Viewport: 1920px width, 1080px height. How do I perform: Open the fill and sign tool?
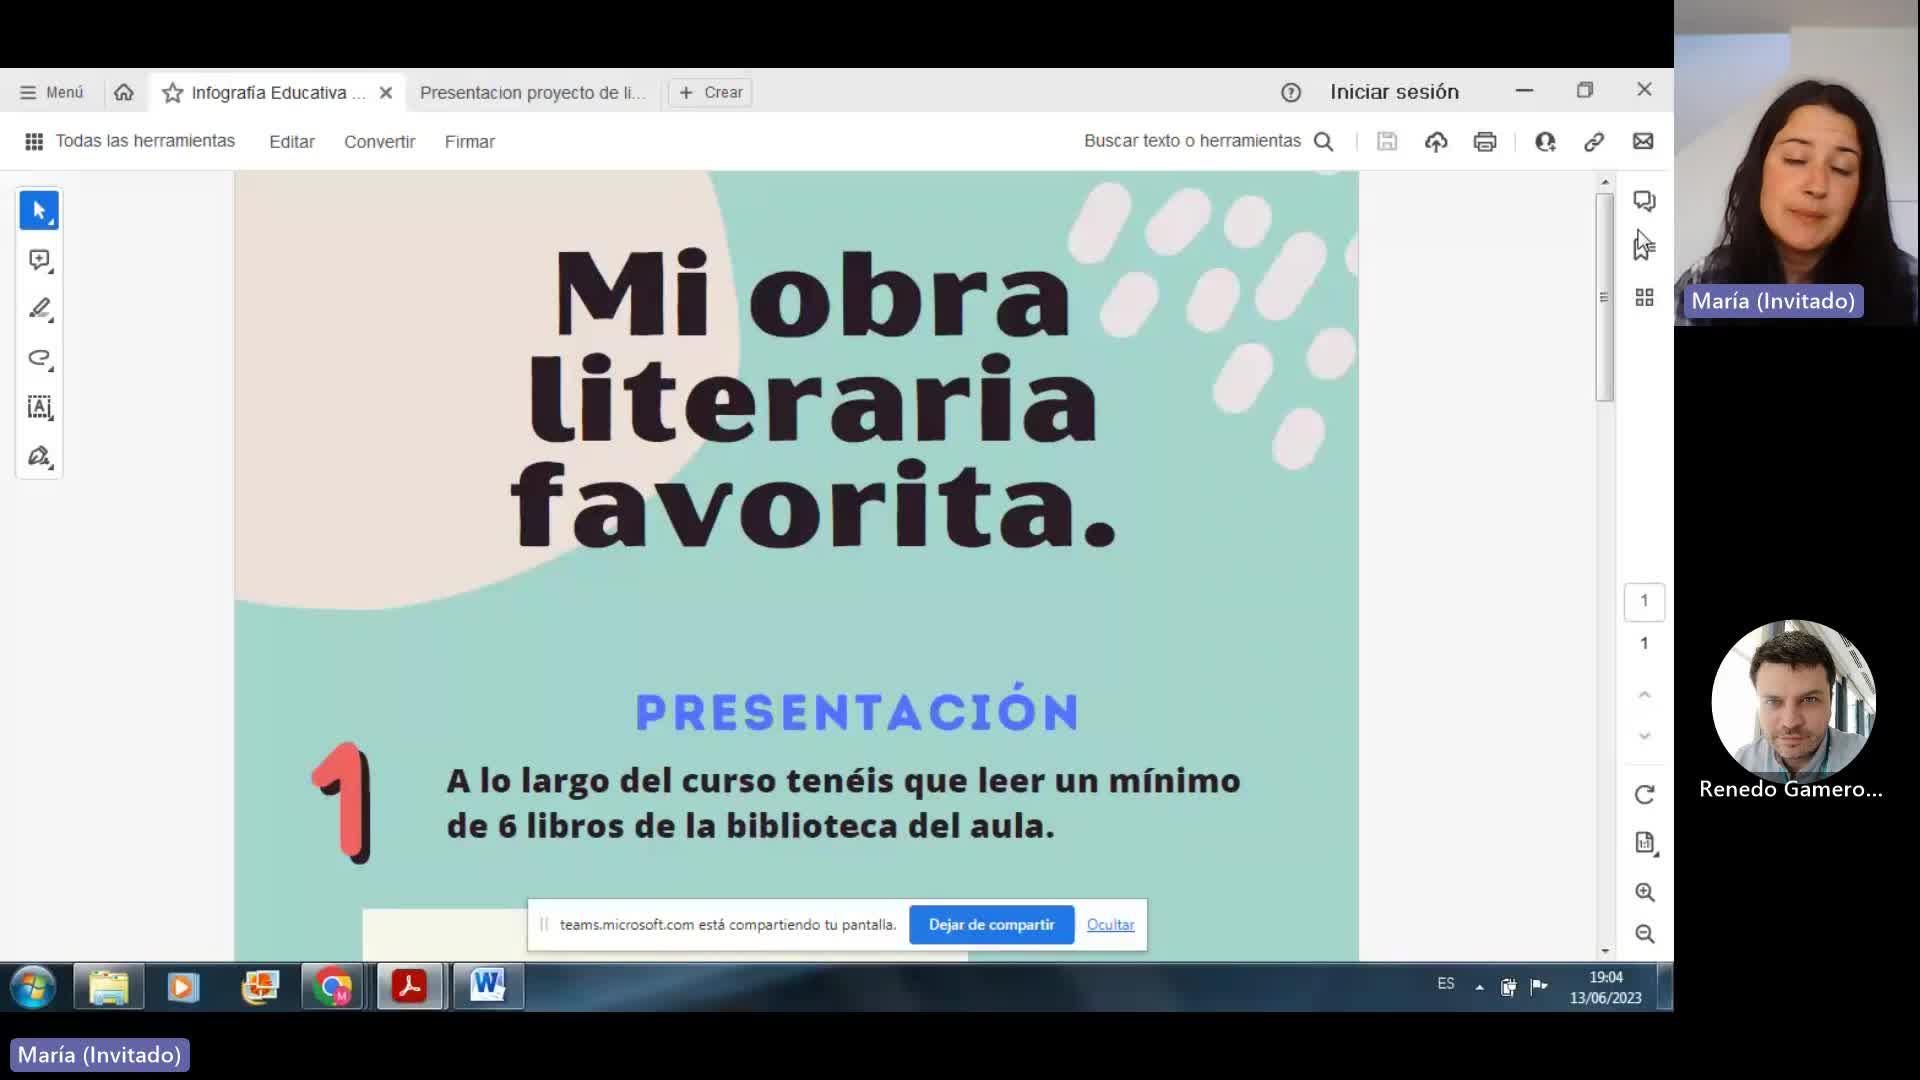pyautogui.click(x=39, y=457)
